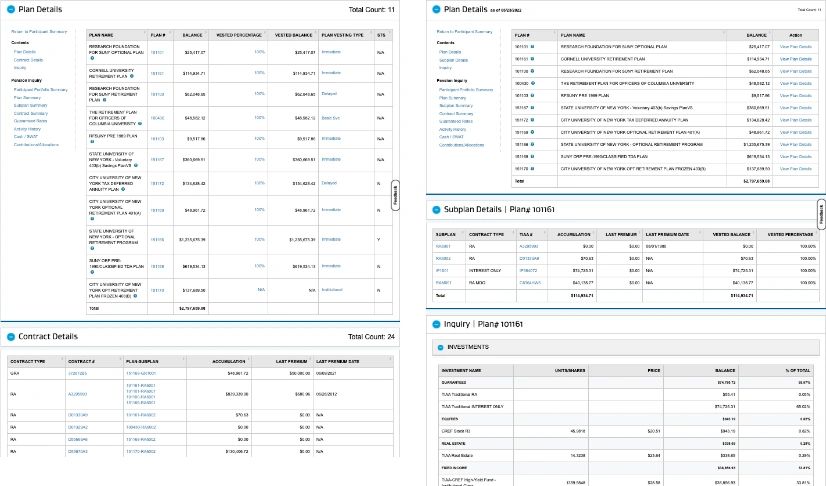Click the Best Svc vesting type link
Viewport: 826px width, 486px height.
(x=331, y=119)
